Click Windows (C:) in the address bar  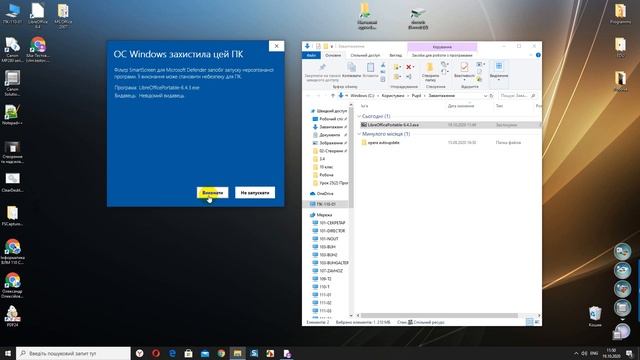click(x=362, y=96)
